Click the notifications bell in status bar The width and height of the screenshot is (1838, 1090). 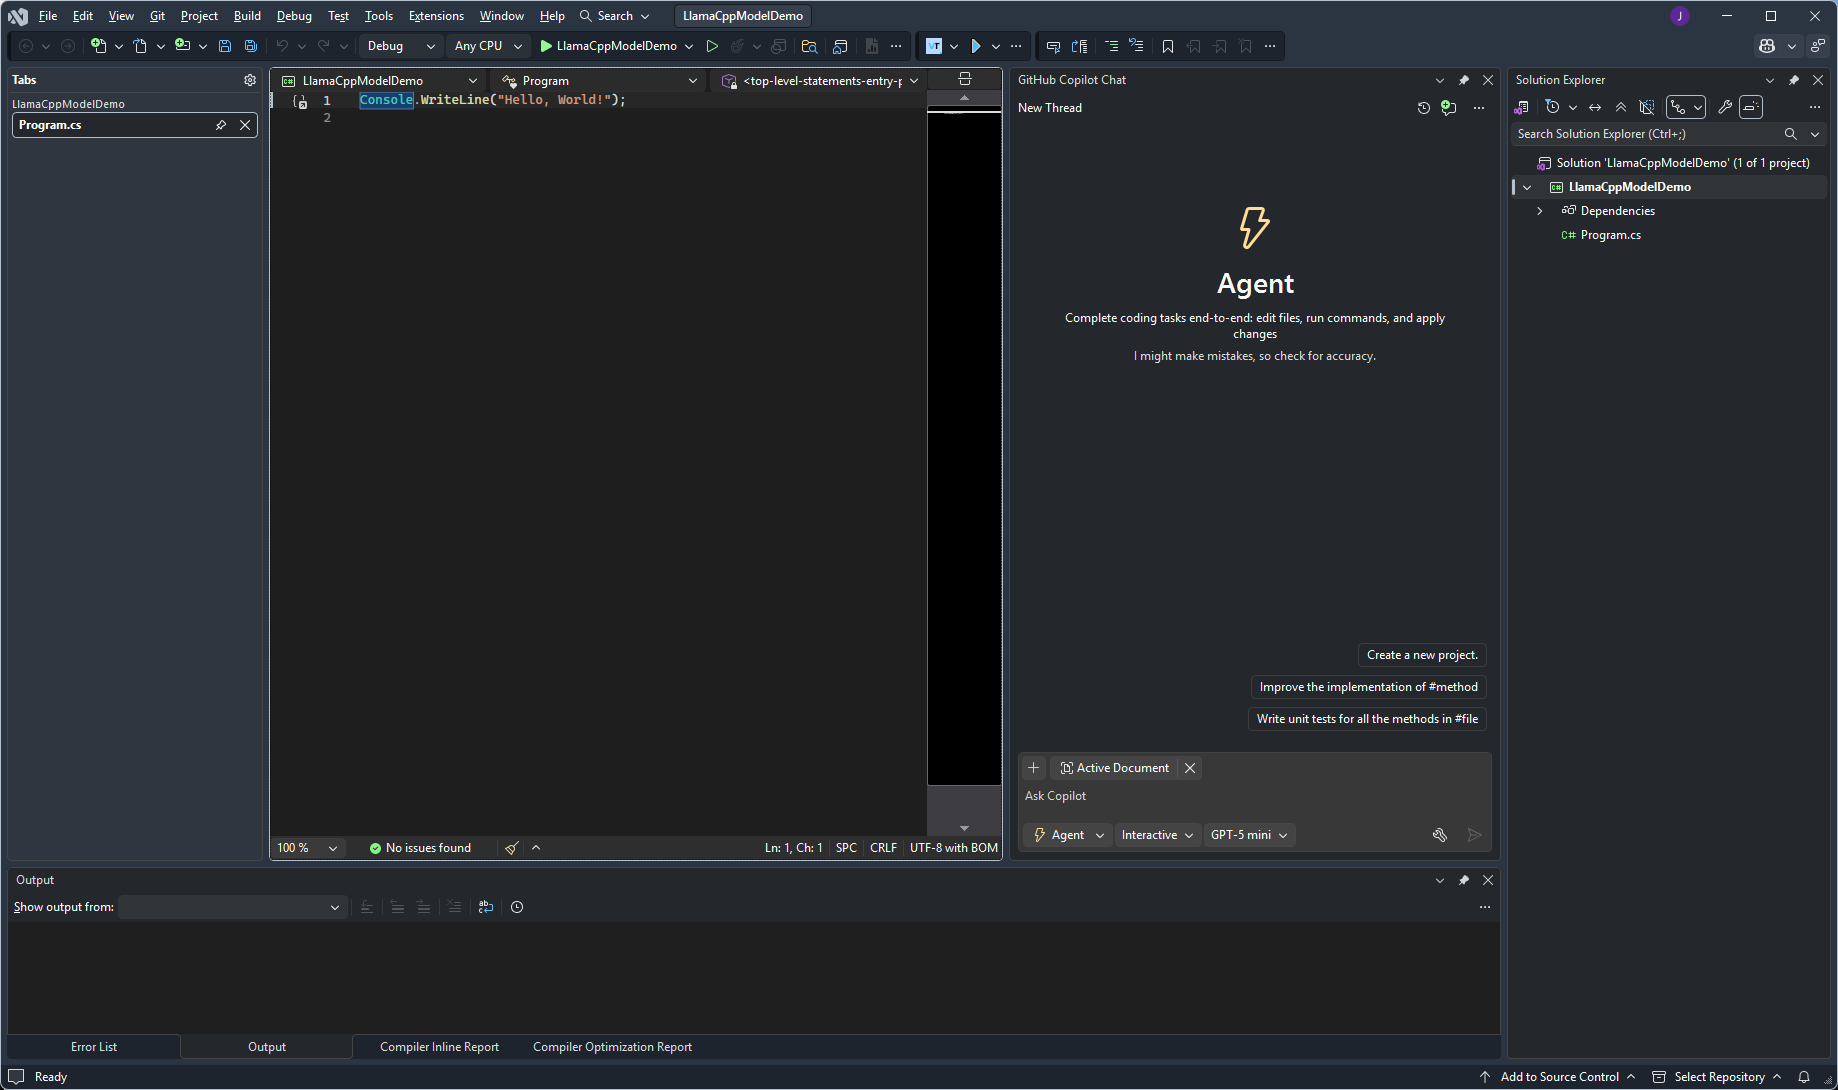[x=1804, y=1077]
